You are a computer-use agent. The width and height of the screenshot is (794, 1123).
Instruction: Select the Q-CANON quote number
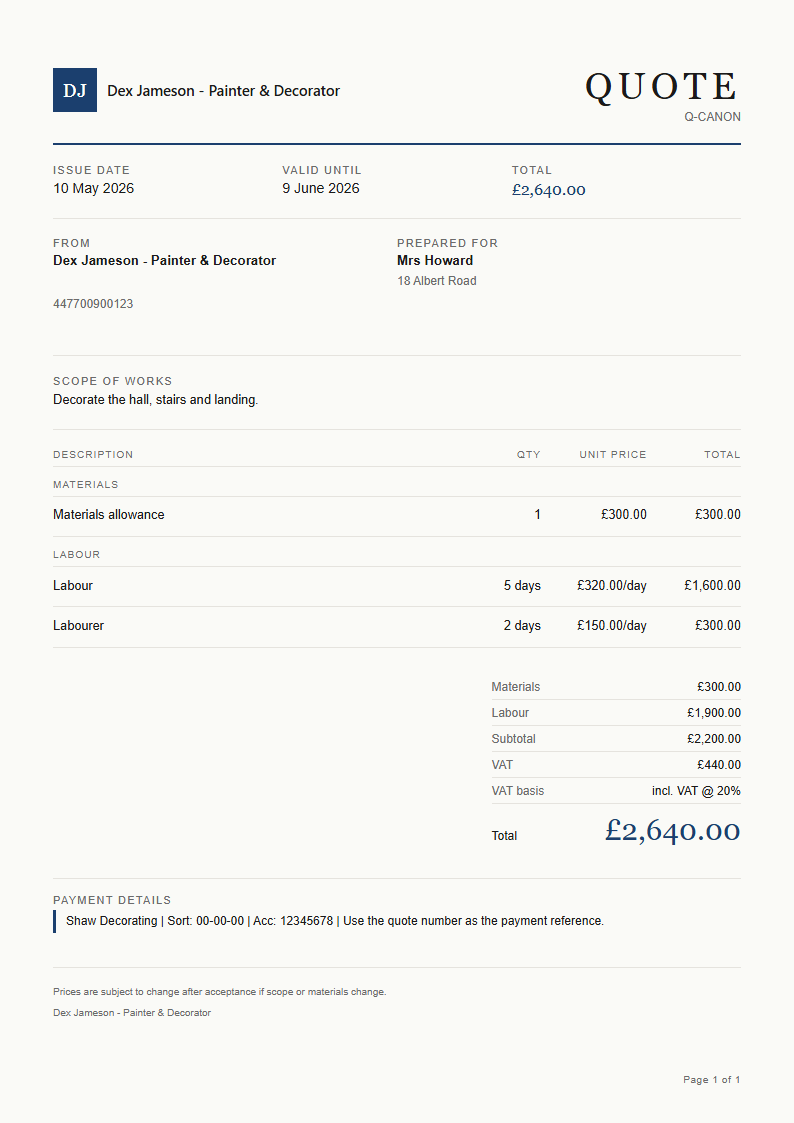pyautogui.click(x=712, y=117)
